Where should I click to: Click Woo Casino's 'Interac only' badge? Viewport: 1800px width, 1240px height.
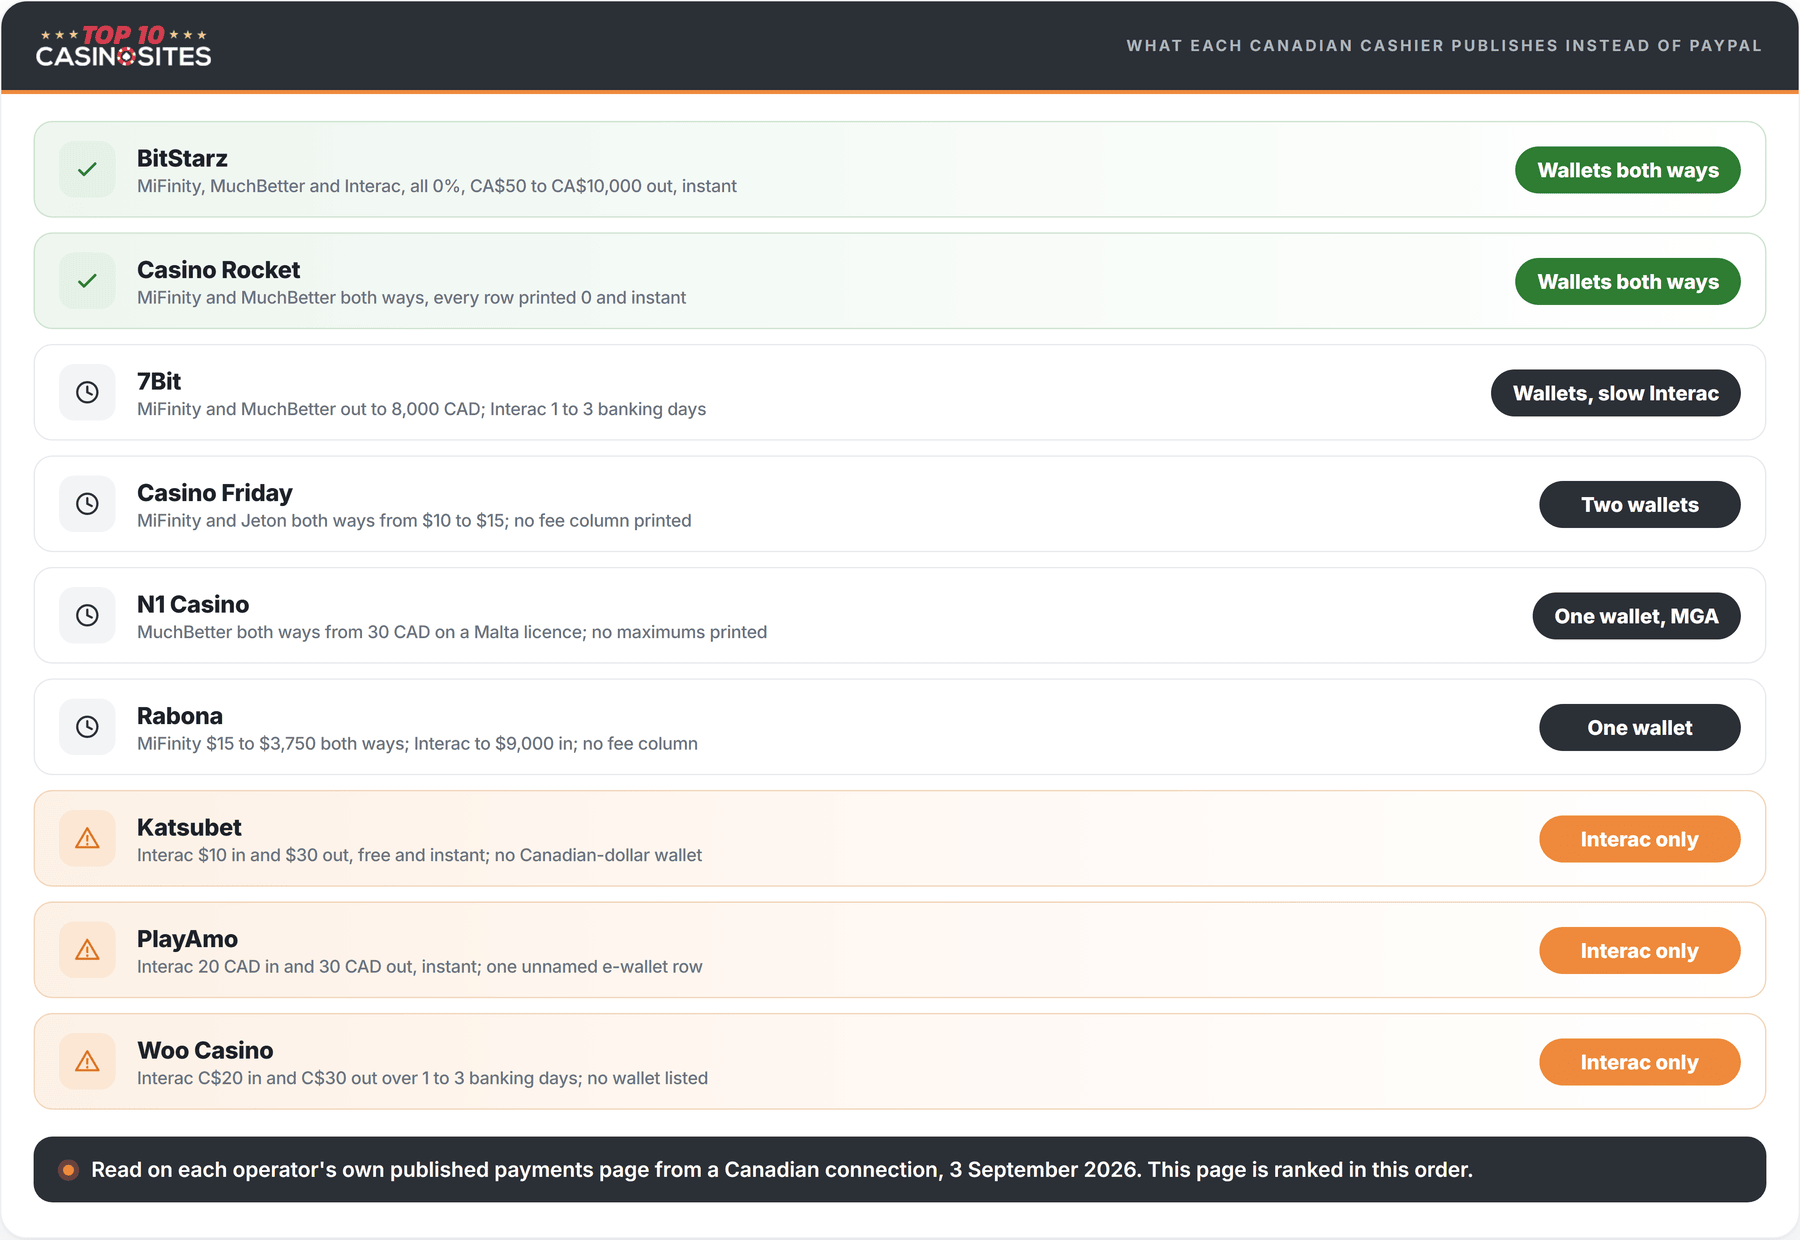point(1640,1062)
